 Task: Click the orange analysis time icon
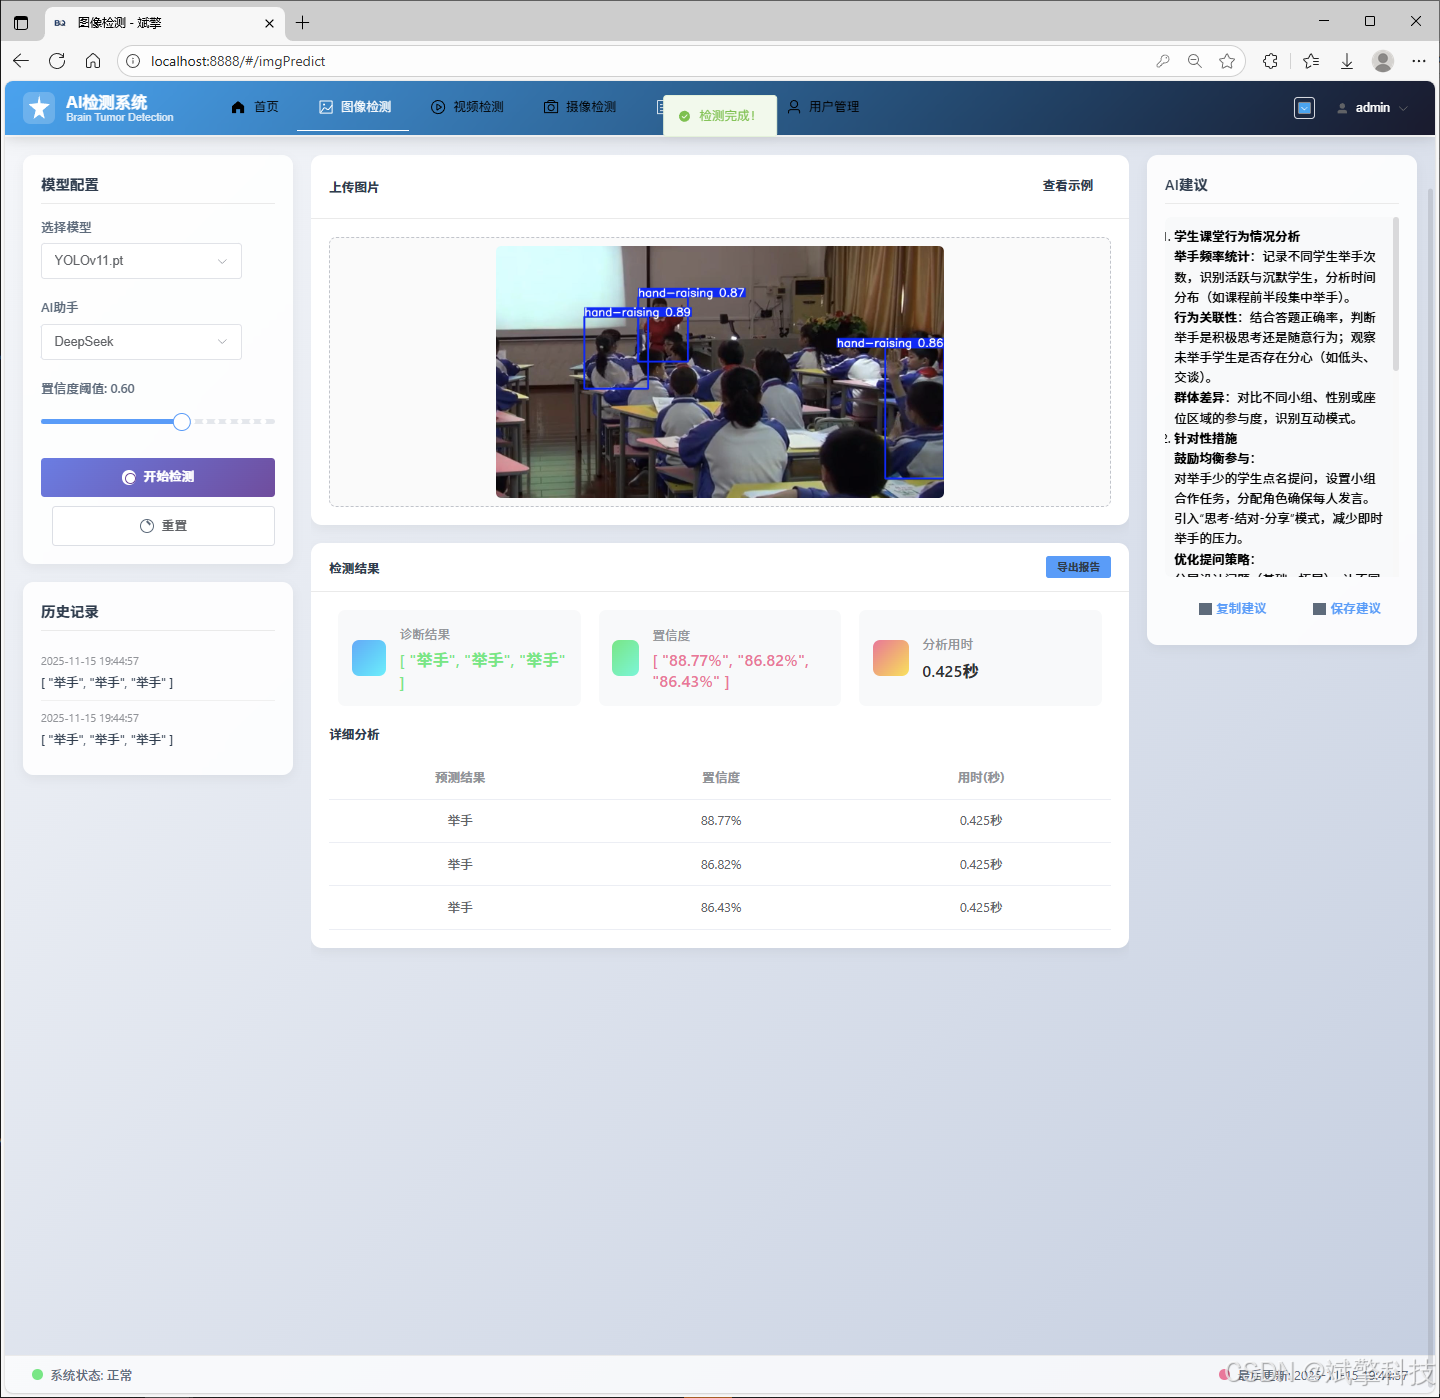[890, 658]
